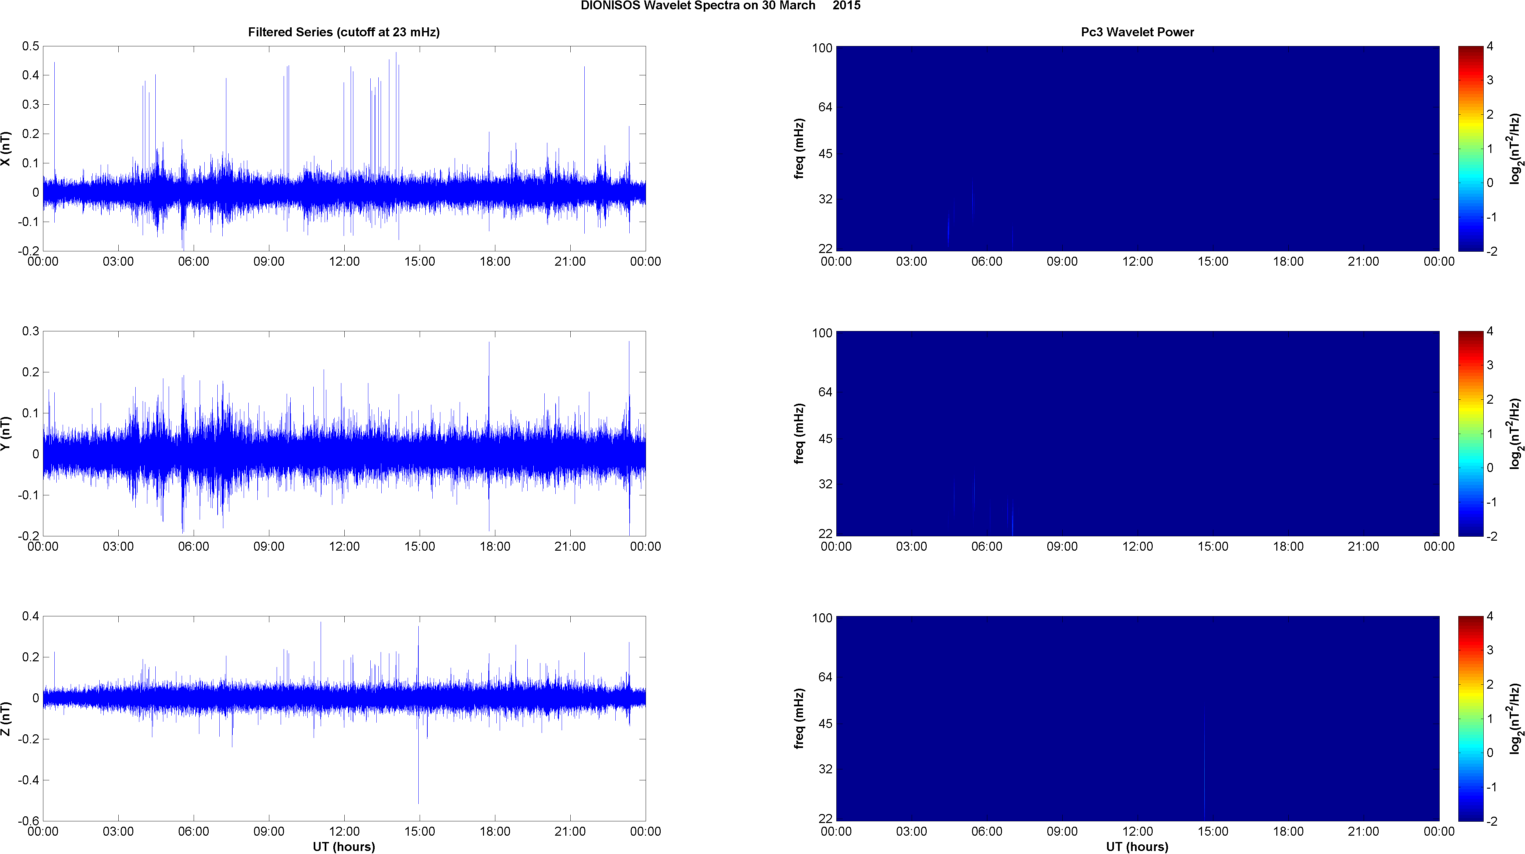
Task: Click the 0.4 tick on the Z (nT) axis
Action: [30, 617]
